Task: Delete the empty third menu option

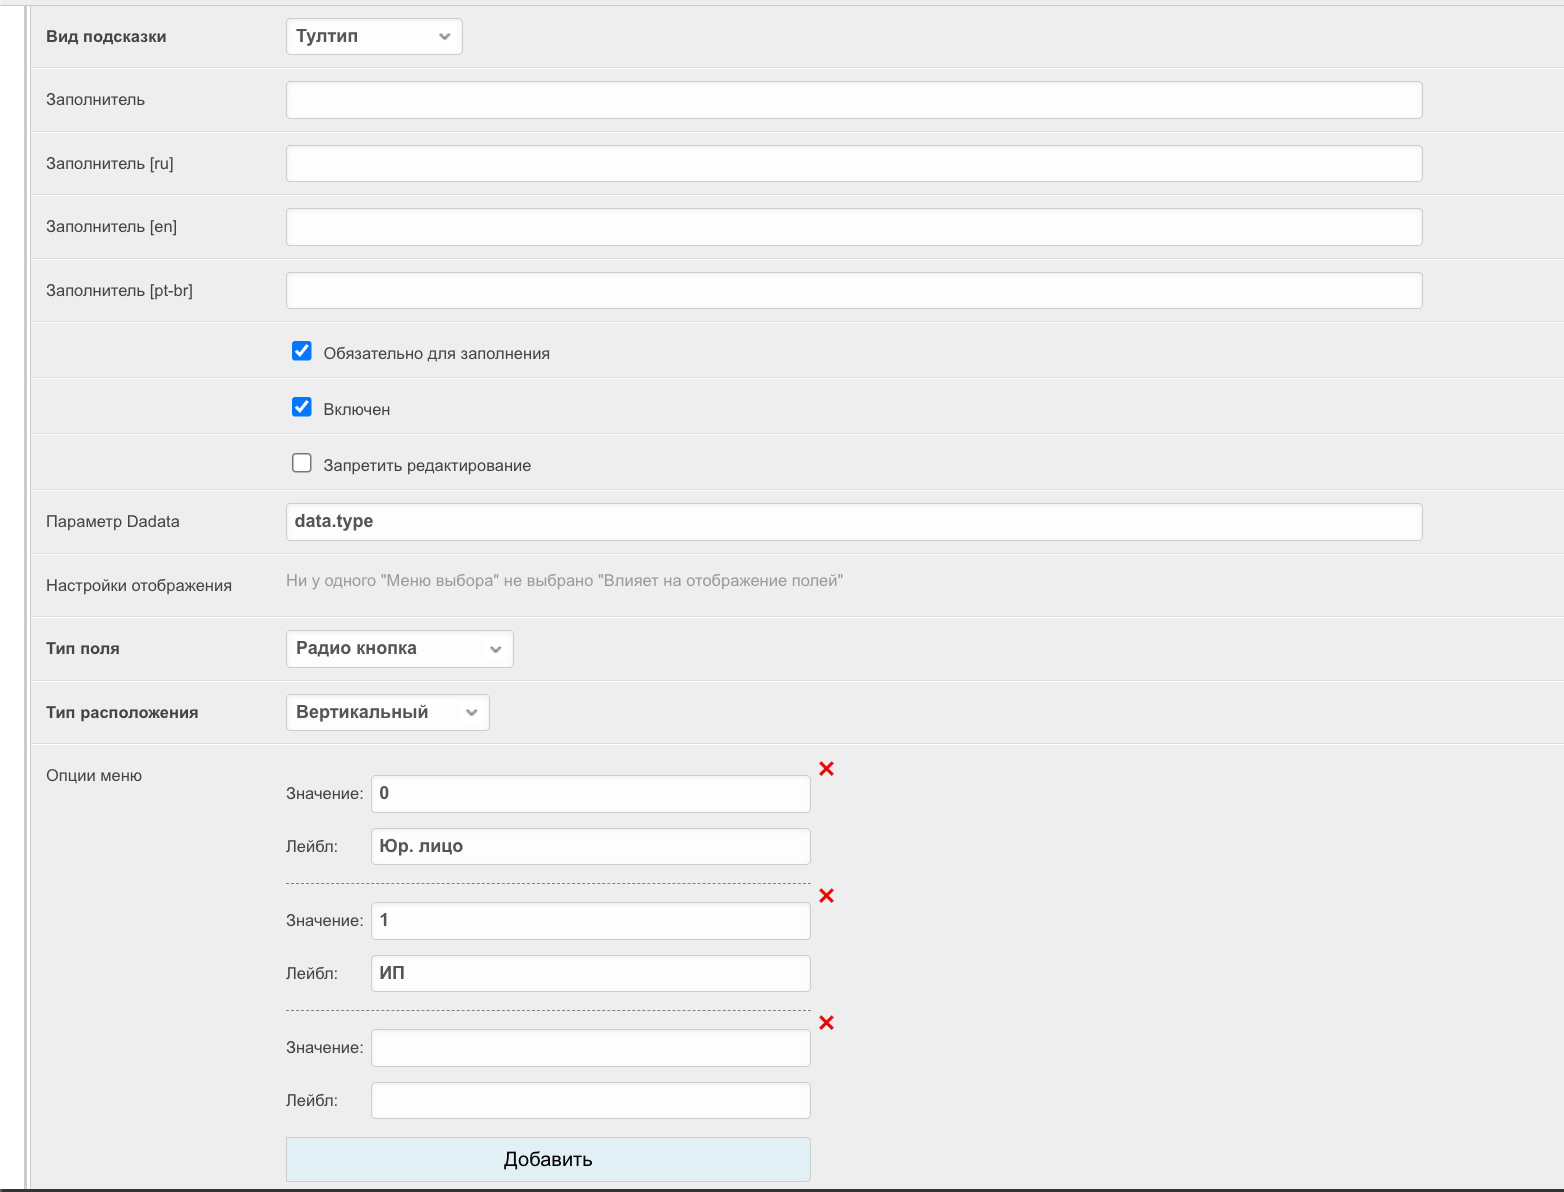Action: (x=826, y=1023)
